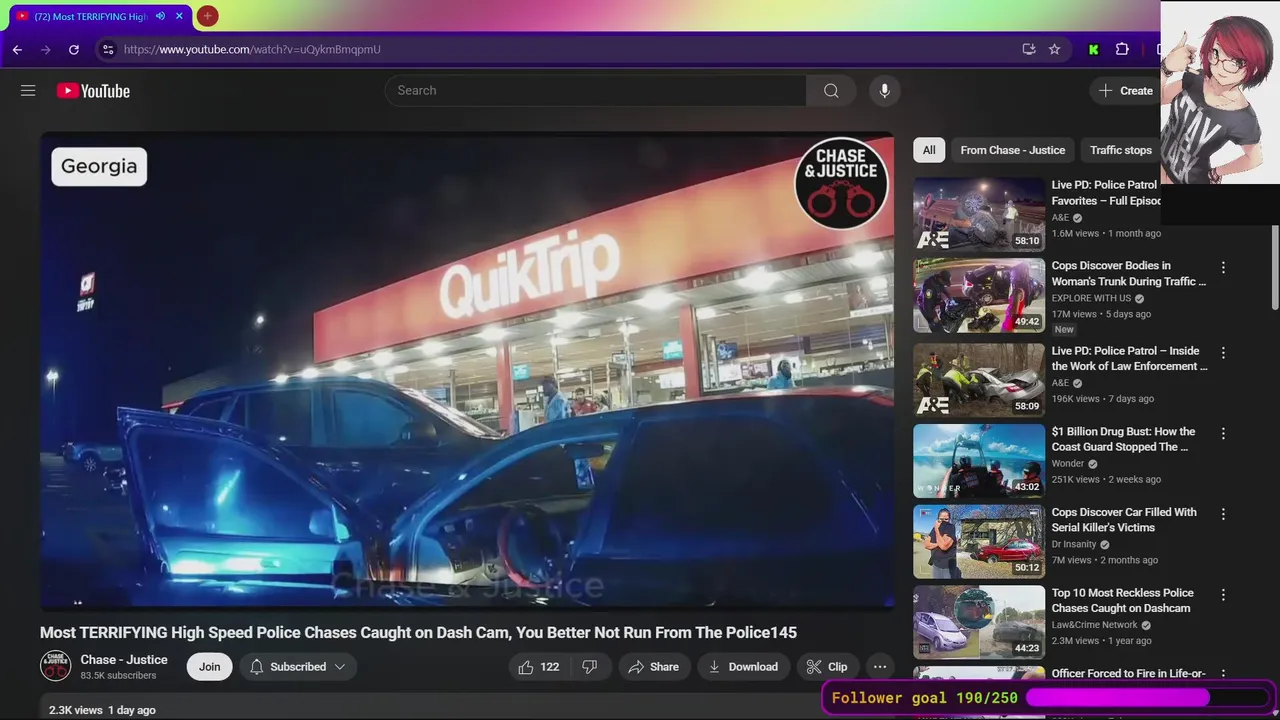
Task: Close the YouTube browser tab
Action: coord(179,16)
